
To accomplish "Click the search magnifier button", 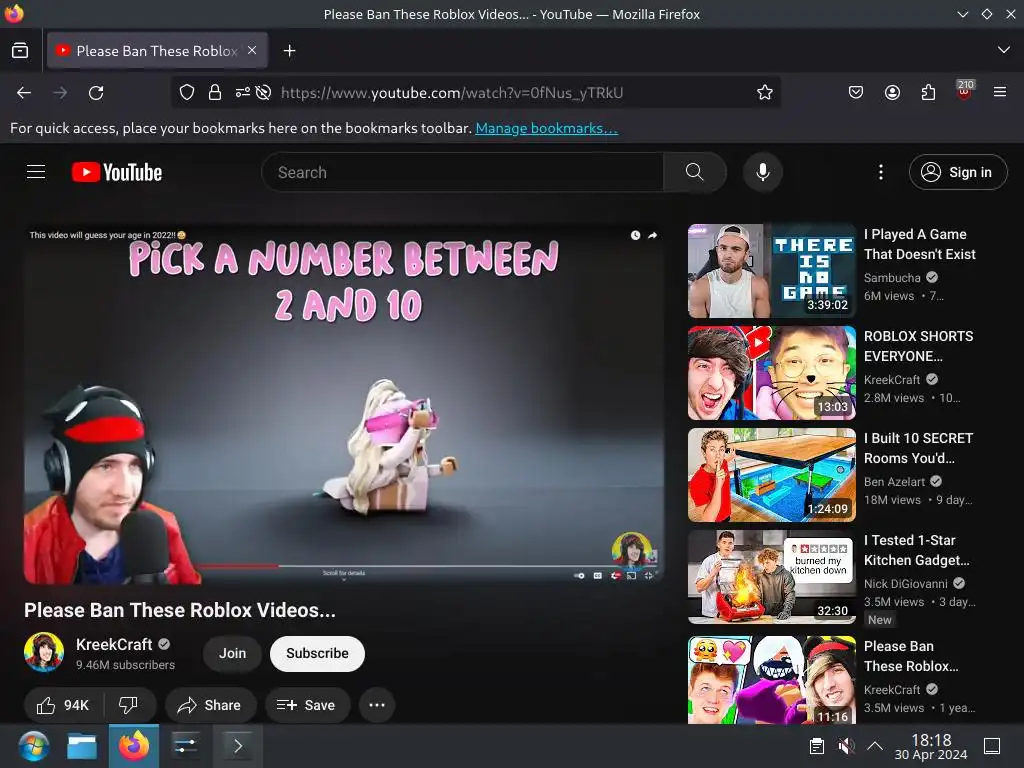I will [x=694, y=172].
